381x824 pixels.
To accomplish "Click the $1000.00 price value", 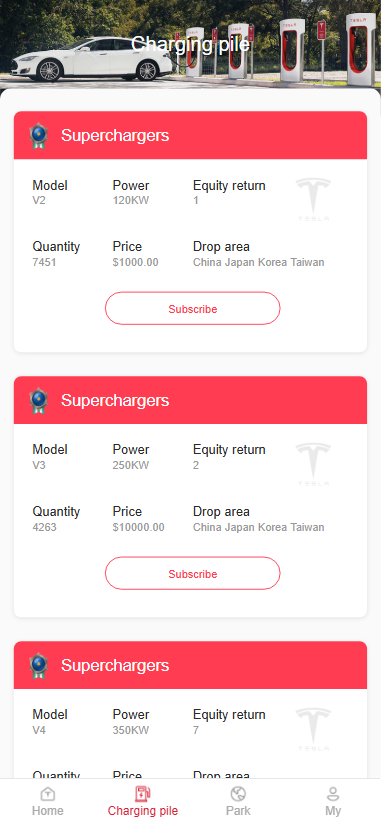I will pos(135,262).
